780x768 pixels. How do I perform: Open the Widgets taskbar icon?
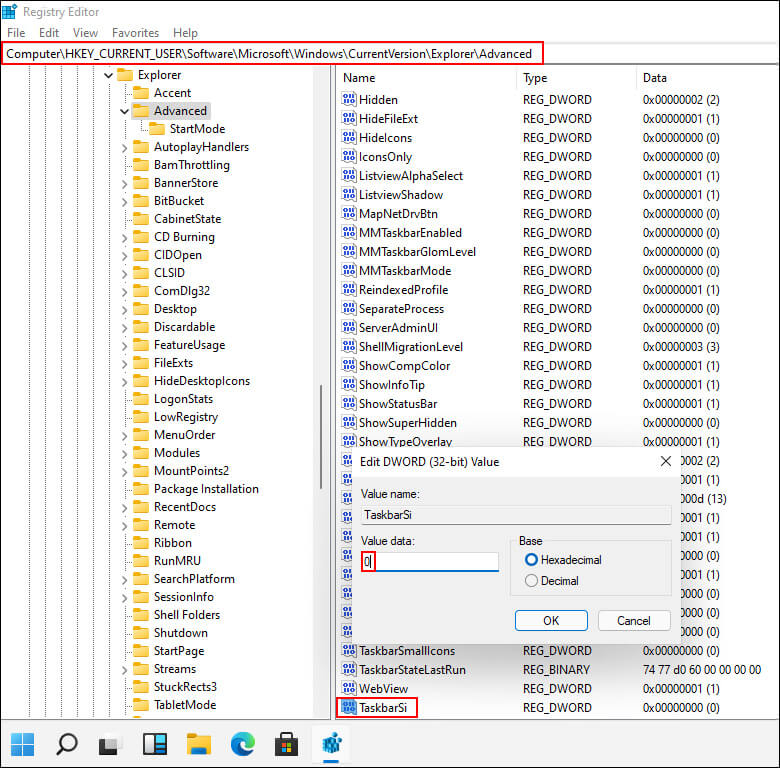point(155,745)
